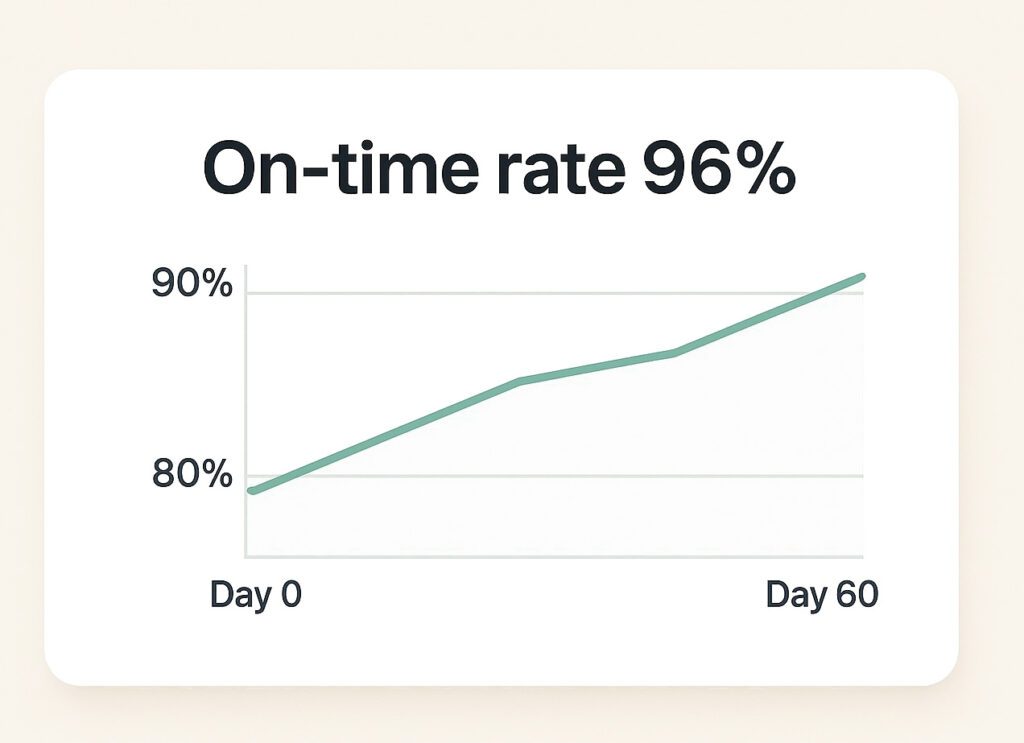Click the vertical y-axis line
Viewport: 1024px width, 743px height.
pos(245,400)
